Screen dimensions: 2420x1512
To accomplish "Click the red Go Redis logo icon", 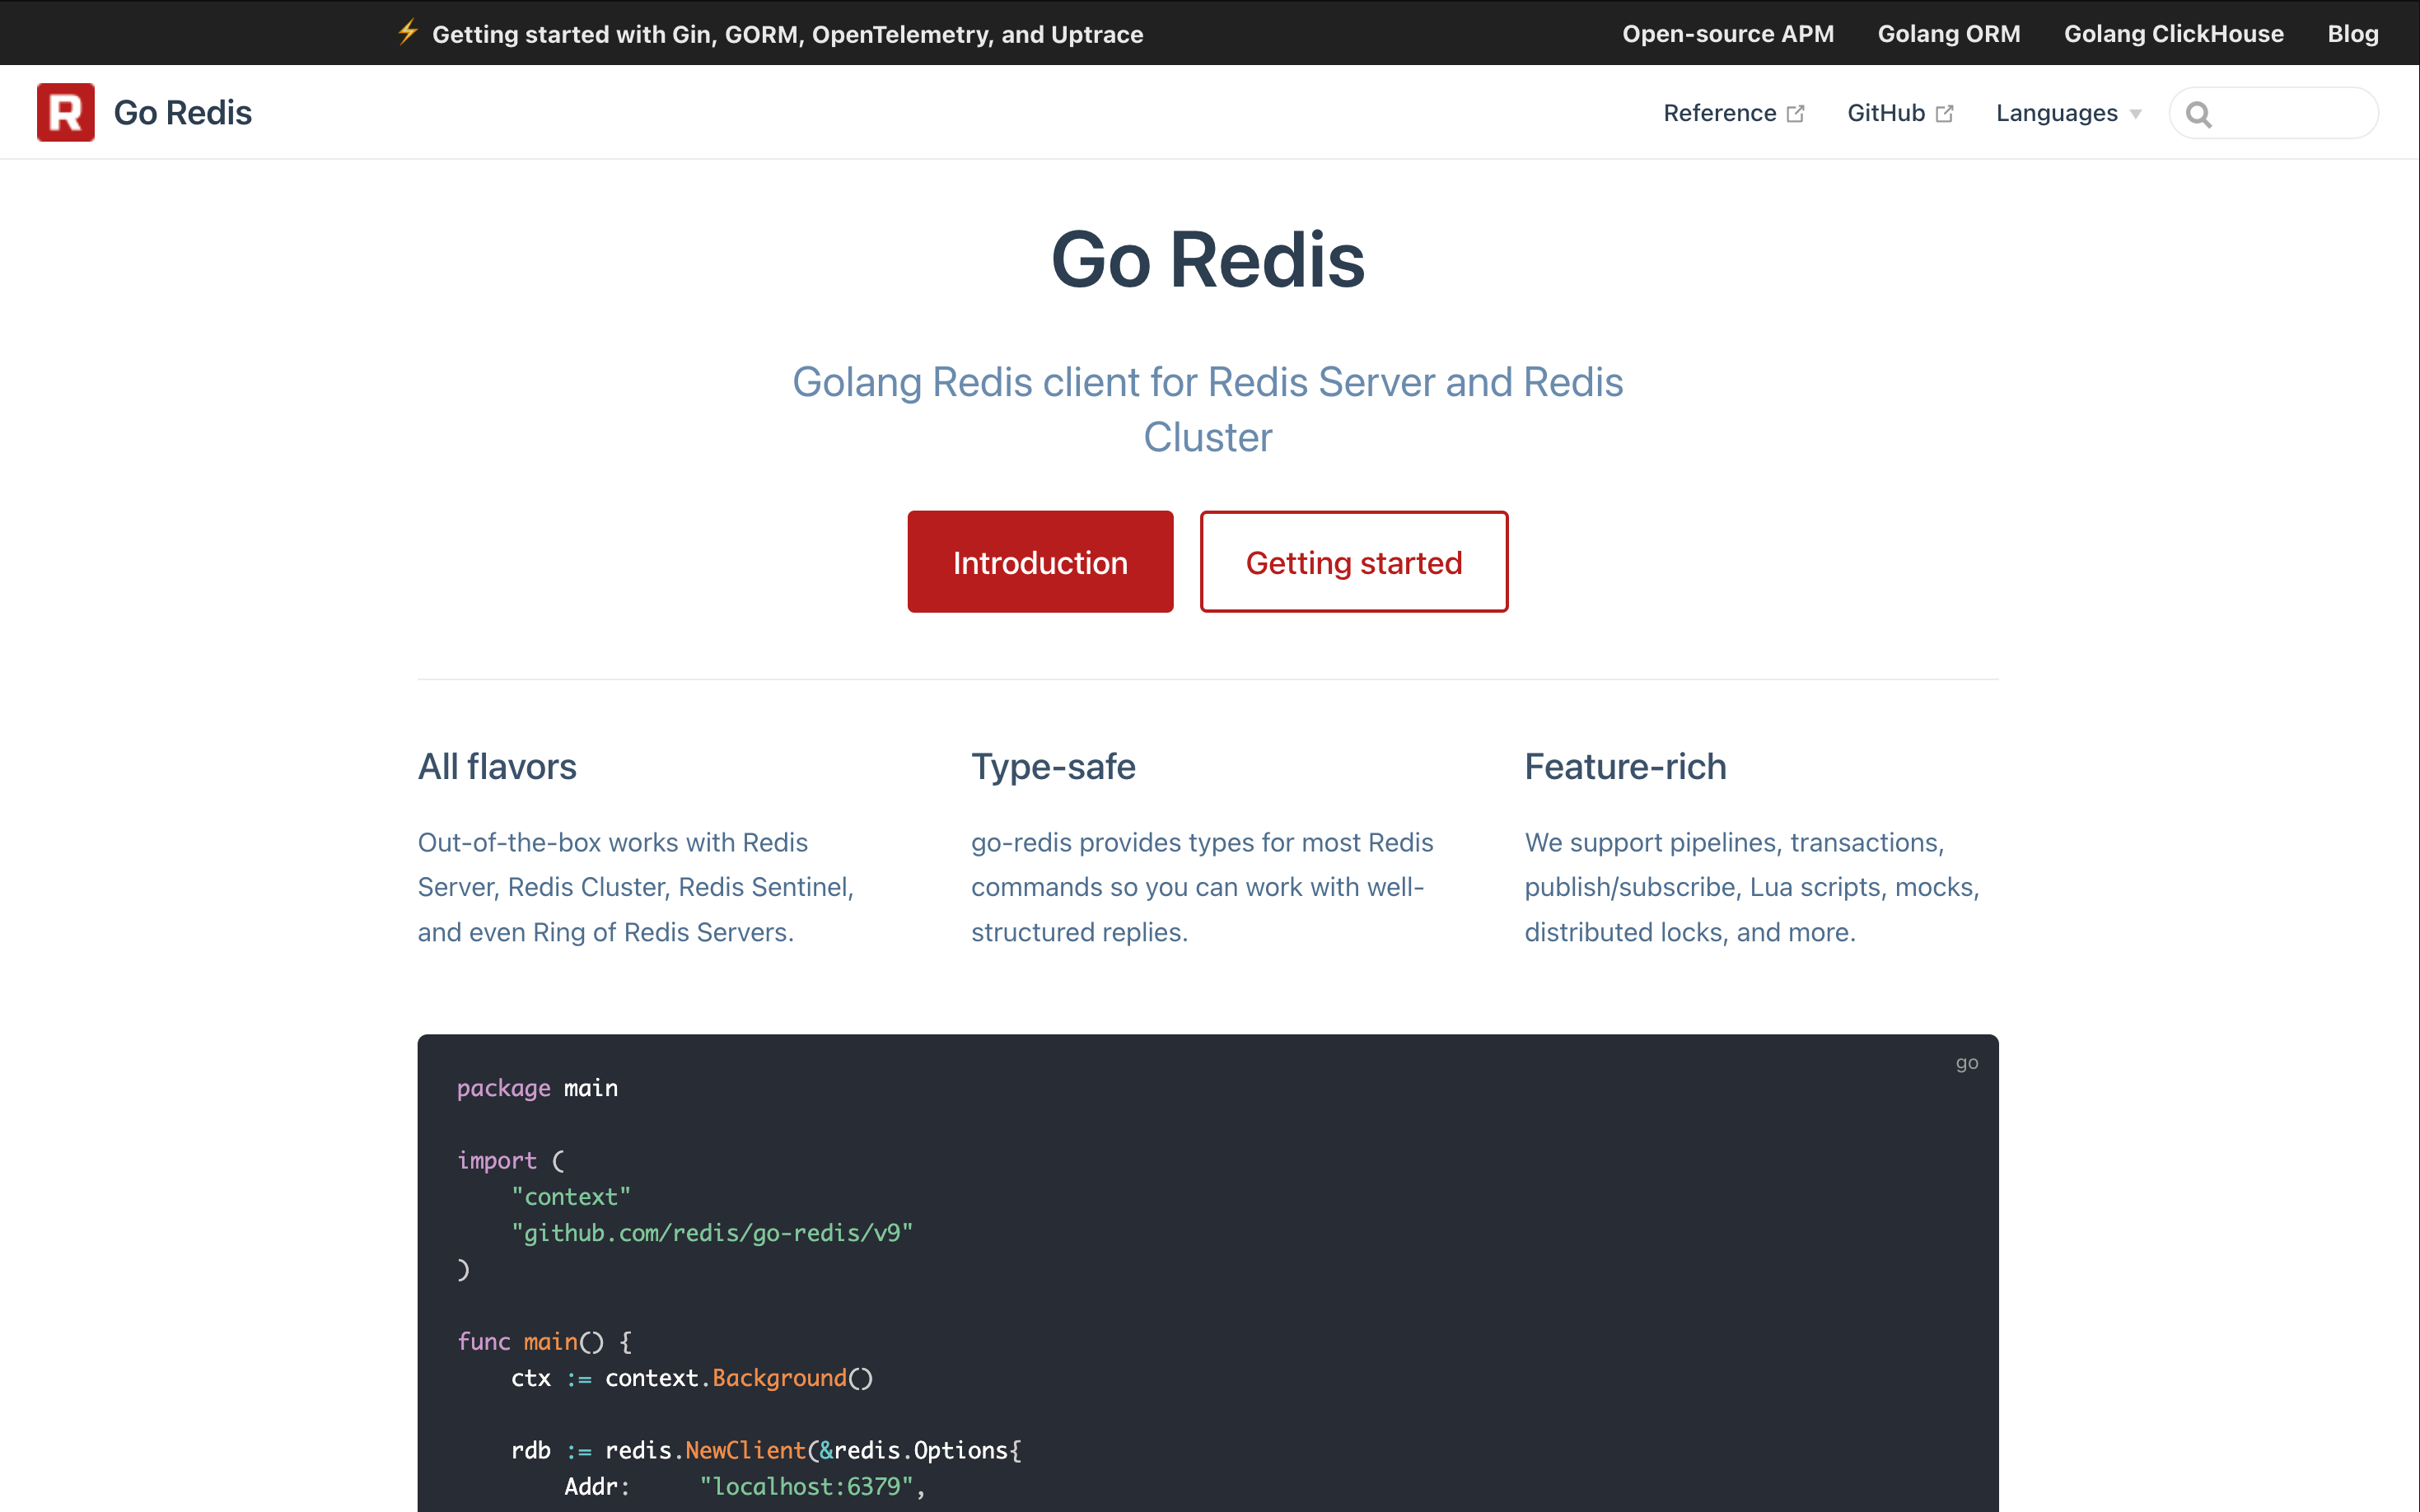I will [65, 112].
